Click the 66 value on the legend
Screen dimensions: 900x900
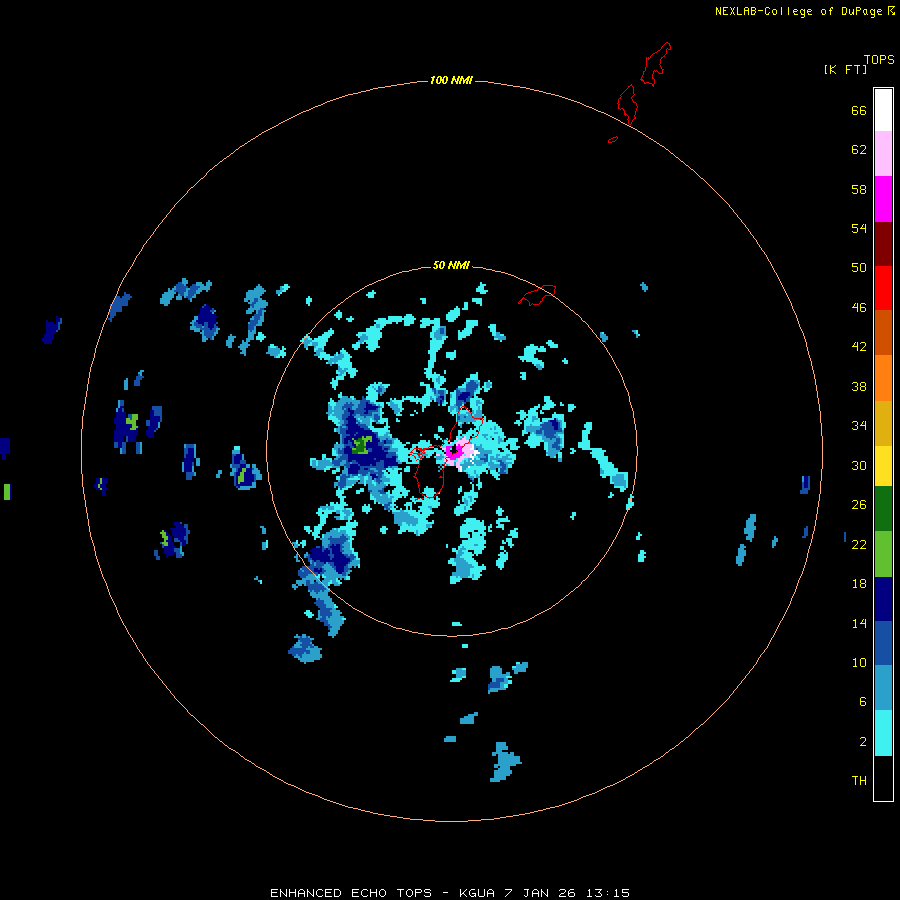click(x=859, y=110)
